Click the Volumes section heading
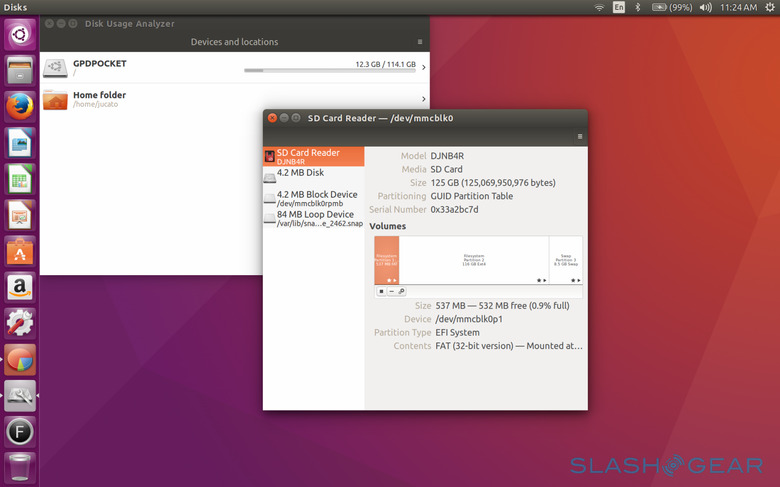 pyautogui.click(x=388, y=226)
